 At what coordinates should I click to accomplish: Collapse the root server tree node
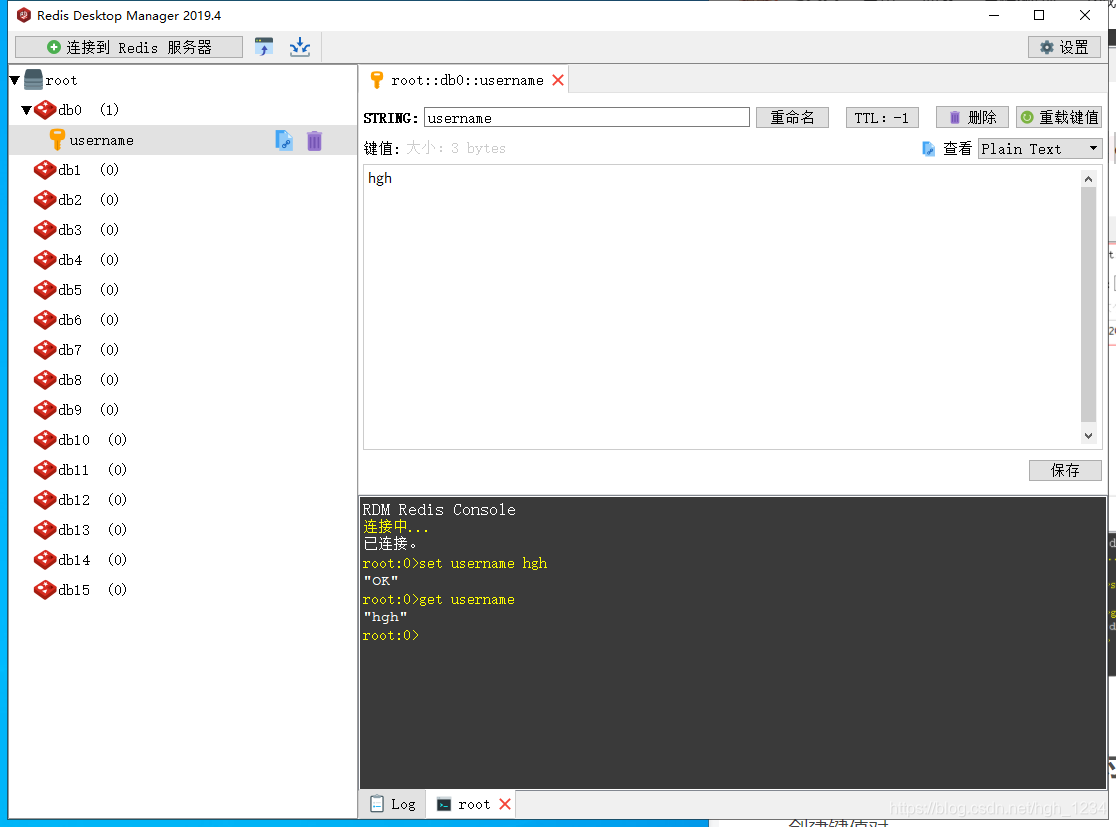pyautogui.click(x=15, y=80)
